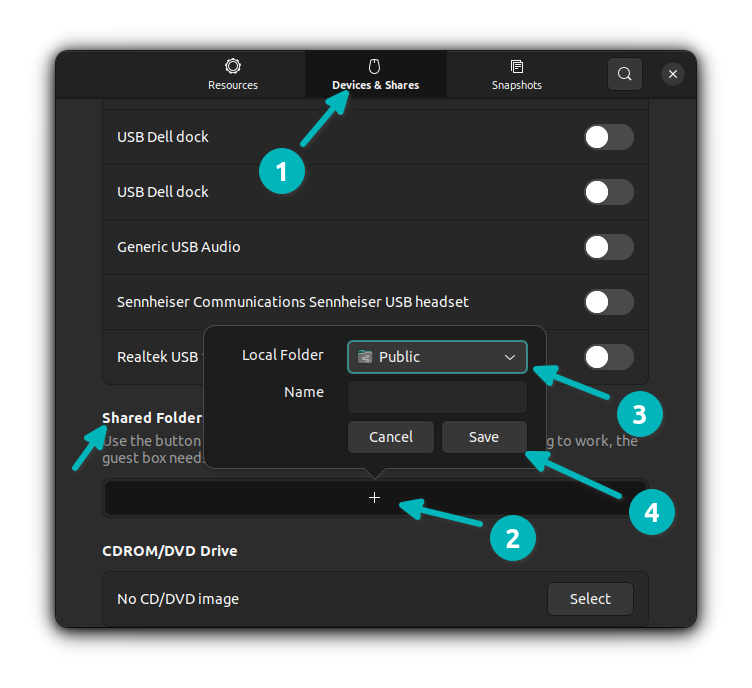Toggle Sennheiser USB headset switch
The height and width of the screenshot is (688, 752).
pyautogui.click(x=609, y=302)
